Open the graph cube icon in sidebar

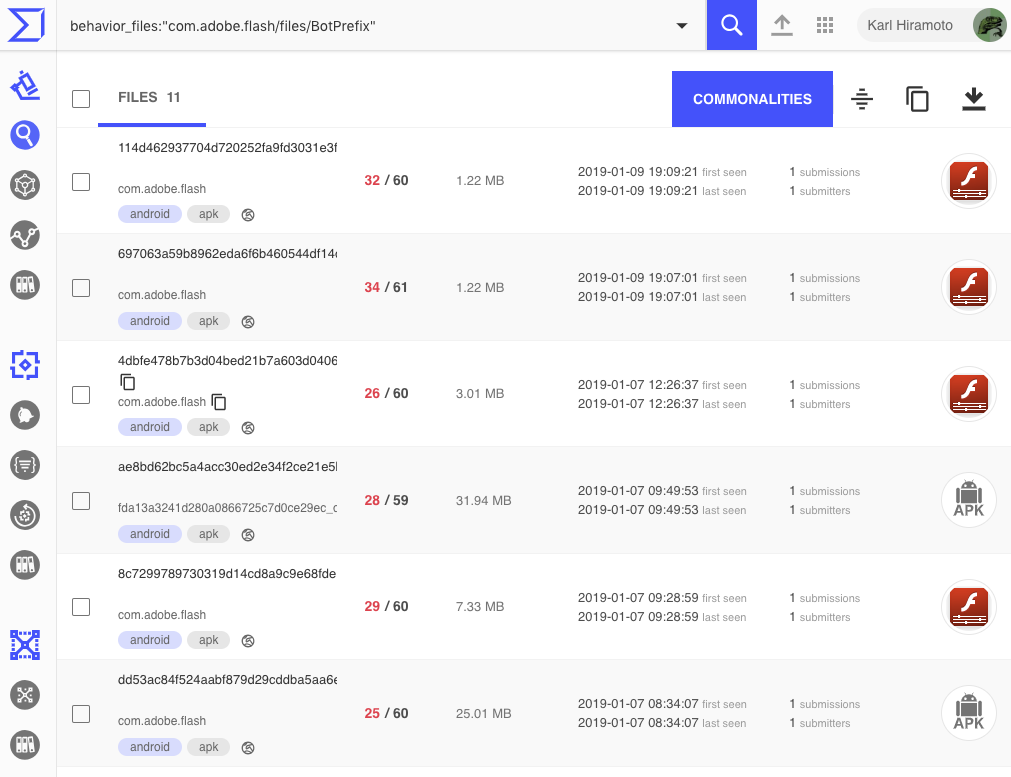pos(25,185)
